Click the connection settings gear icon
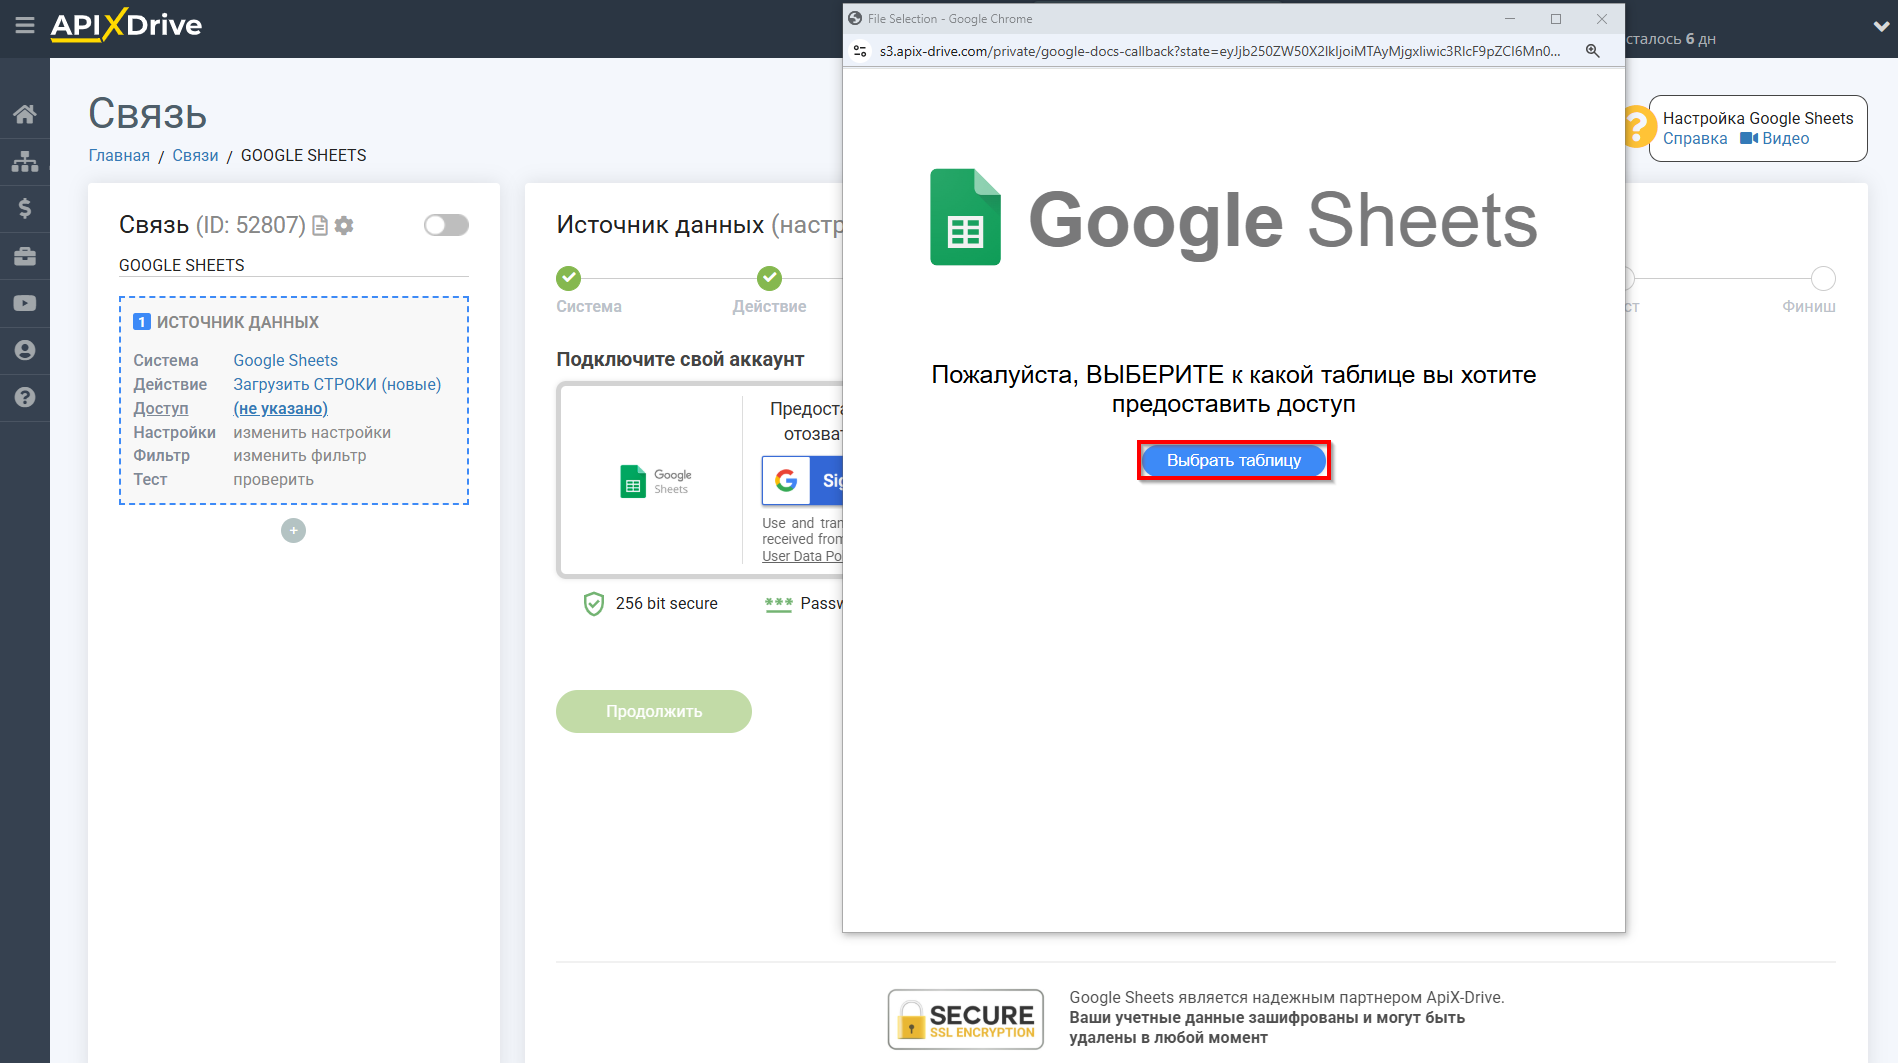 pos(344,225)
